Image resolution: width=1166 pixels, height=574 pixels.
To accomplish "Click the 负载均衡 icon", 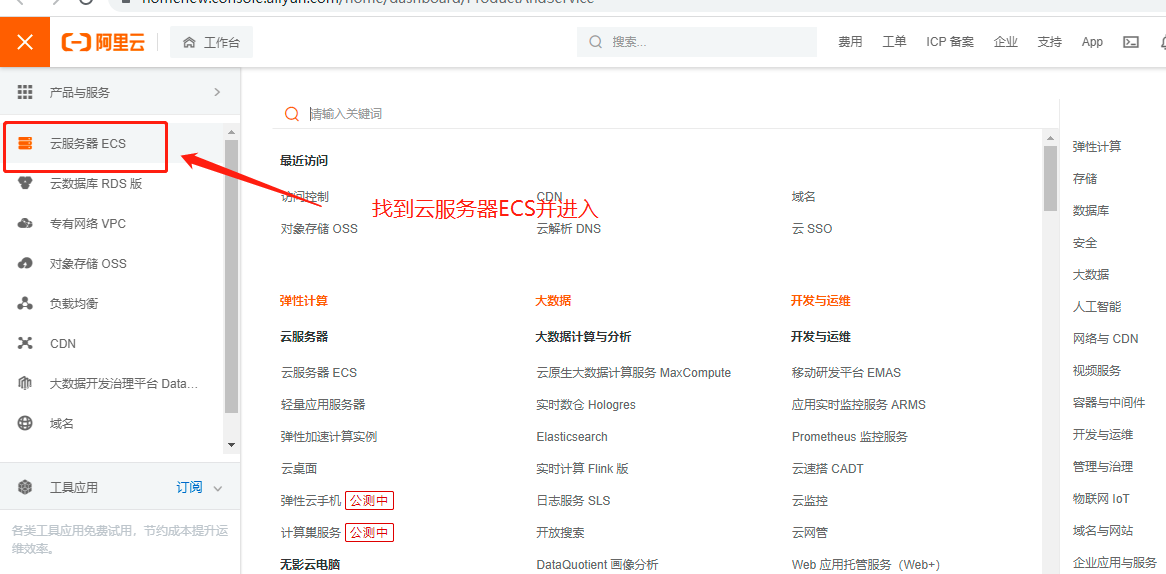I will 25,303.
